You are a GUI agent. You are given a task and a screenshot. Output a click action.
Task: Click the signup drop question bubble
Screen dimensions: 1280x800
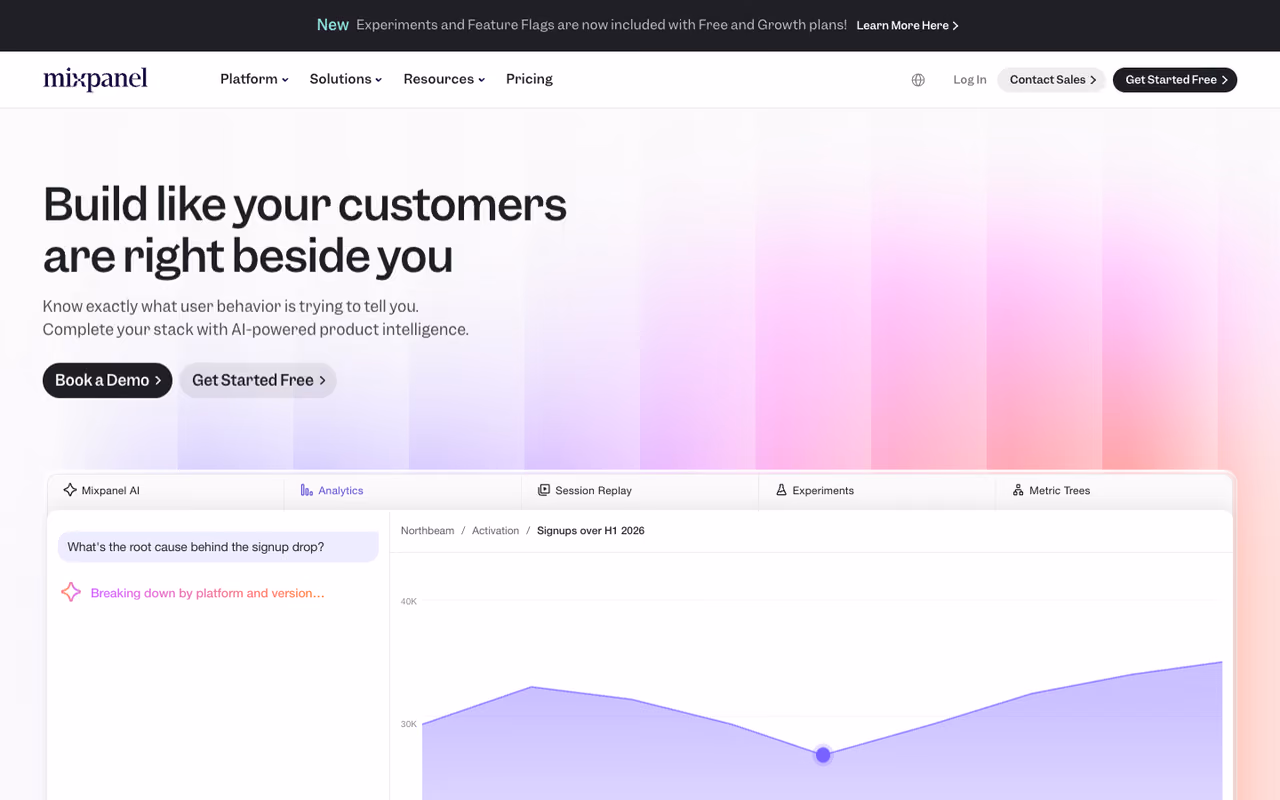[218, 547]
